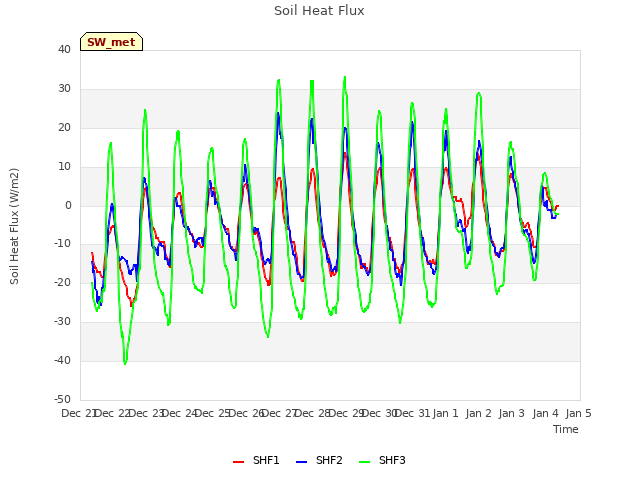Click the lowest green SHF3 trough near -40
This screenshot has width=640, height=480.
tap(125, 363)
